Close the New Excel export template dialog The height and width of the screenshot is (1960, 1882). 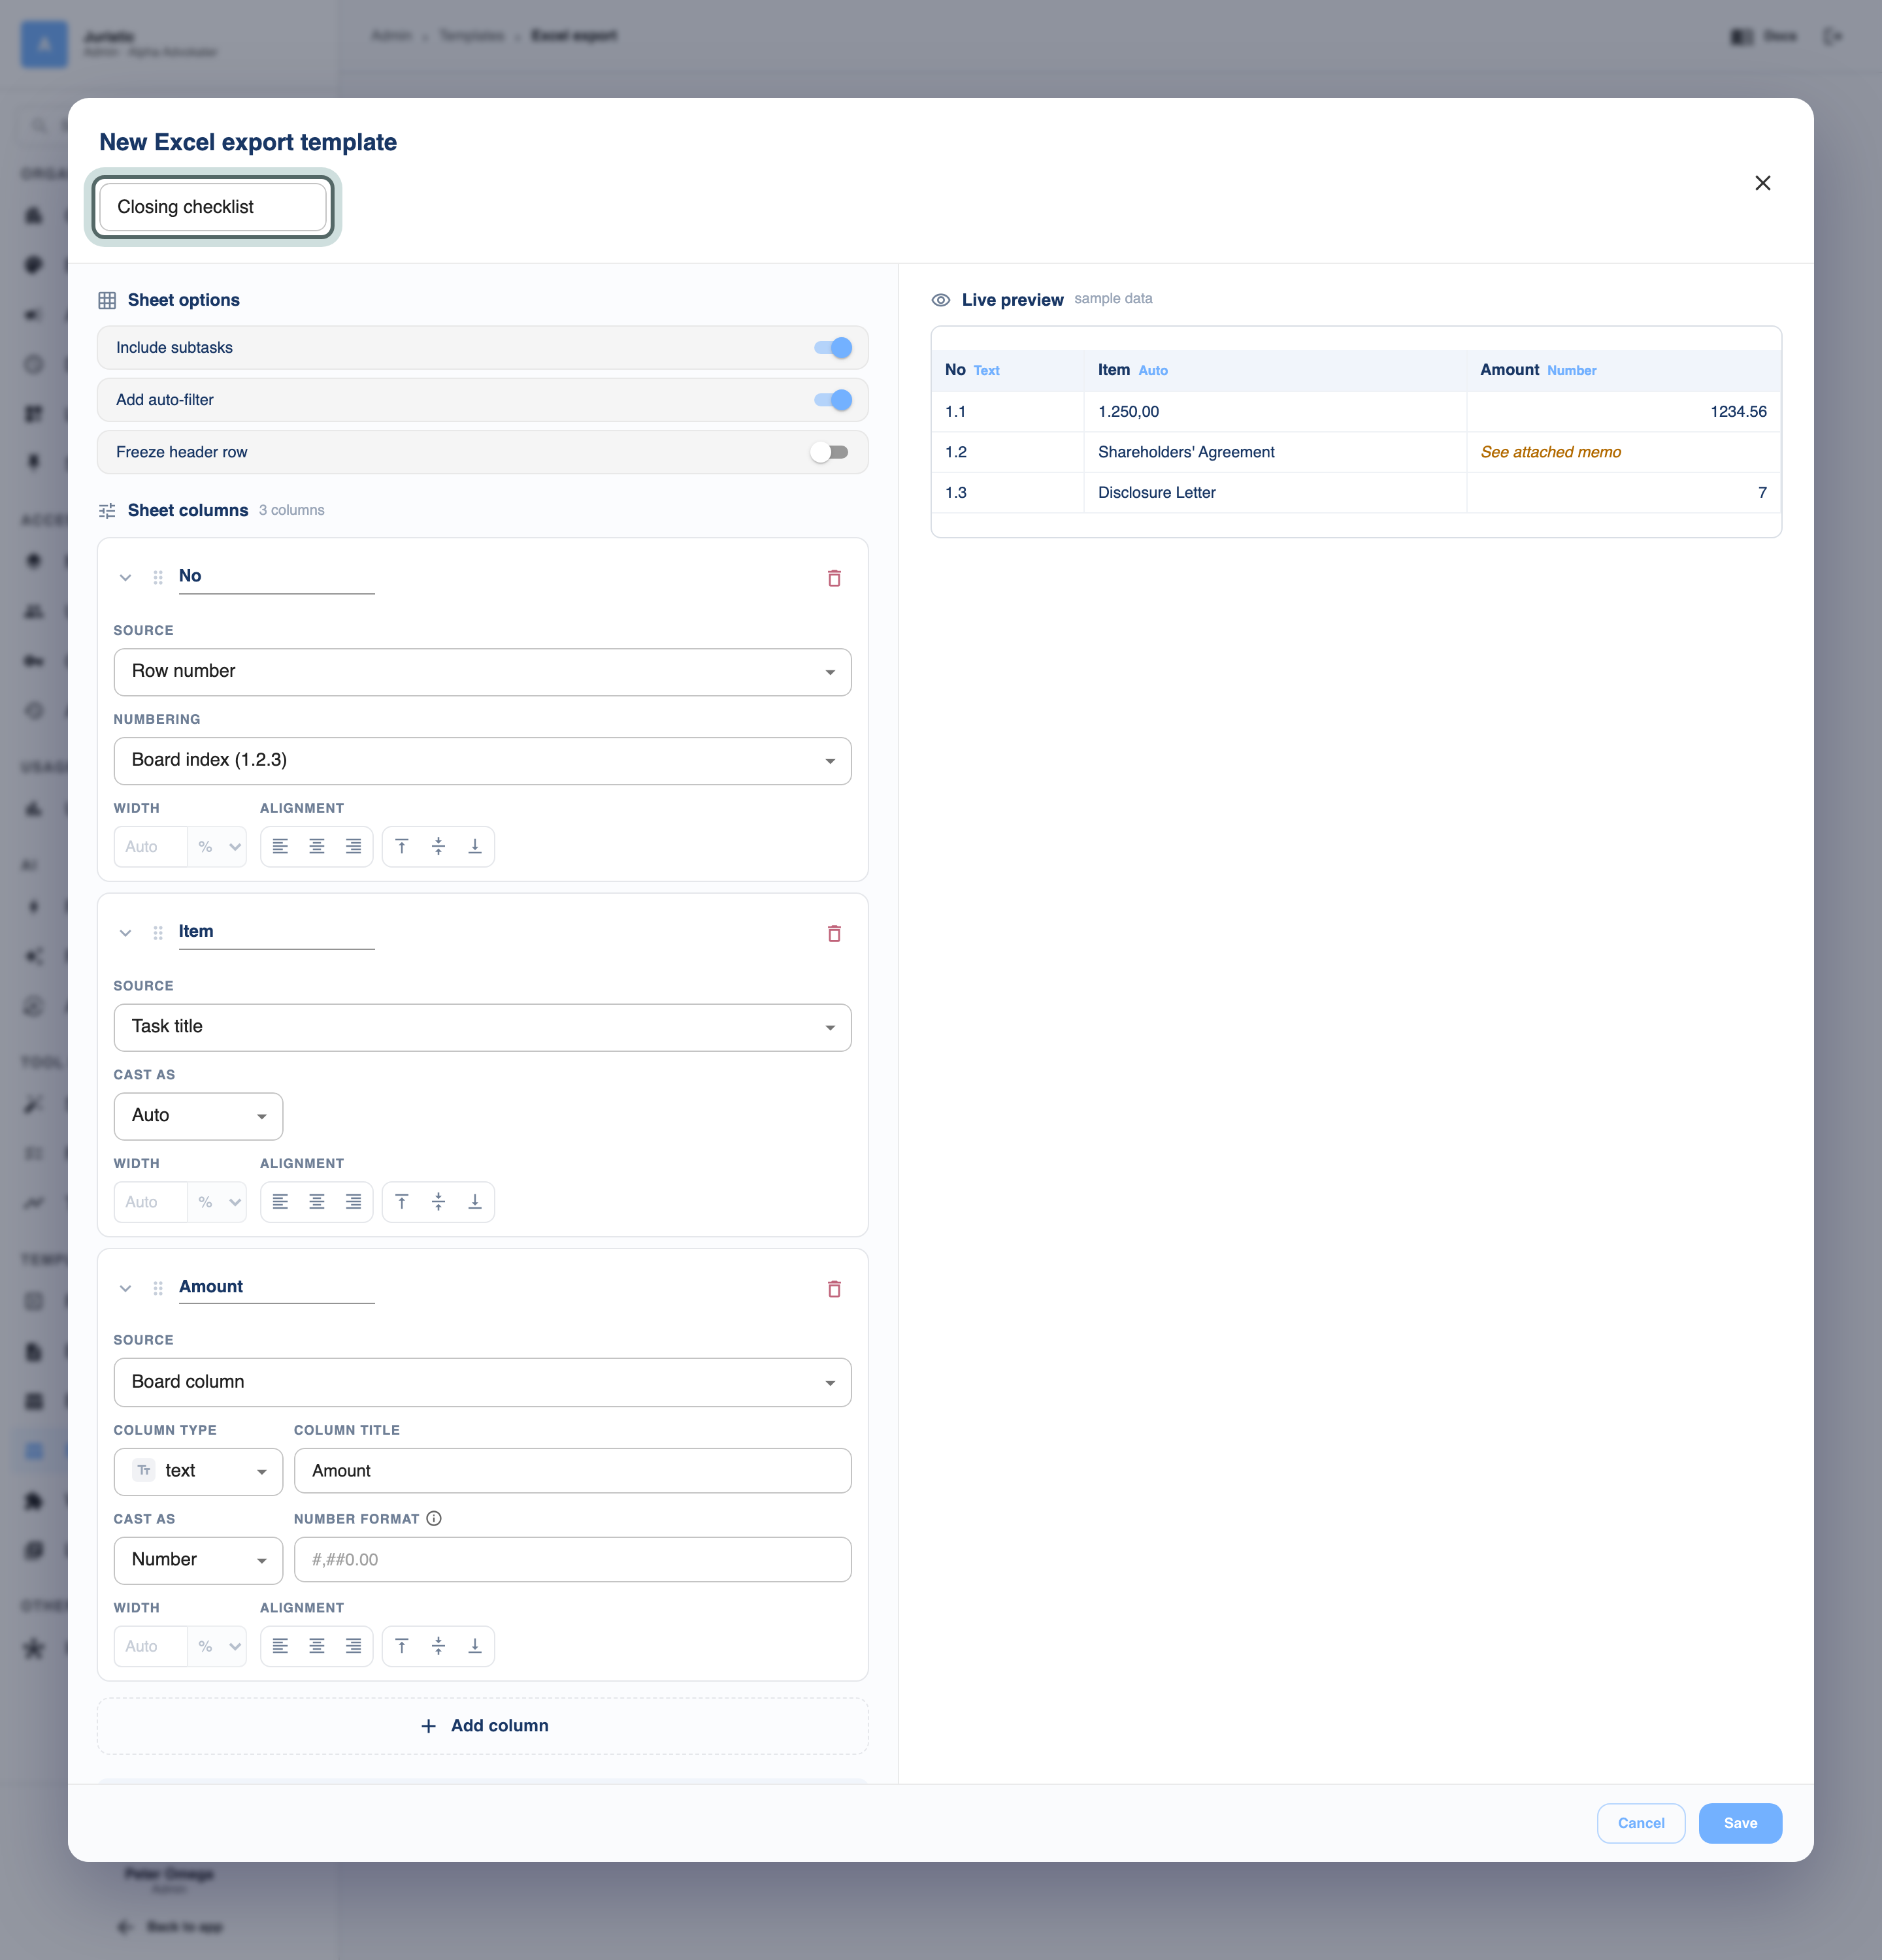tap(1763, 183)
